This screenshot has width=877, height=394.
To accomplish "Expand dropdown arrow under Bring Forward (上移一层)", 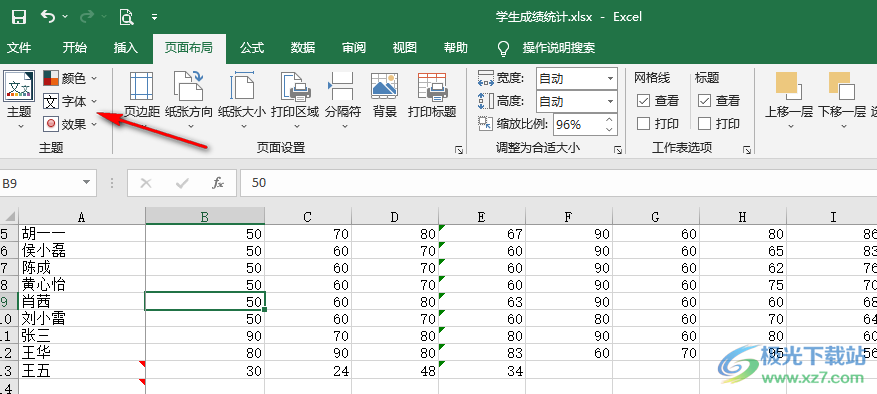I will pyautogui.click(x=790, y=126).
